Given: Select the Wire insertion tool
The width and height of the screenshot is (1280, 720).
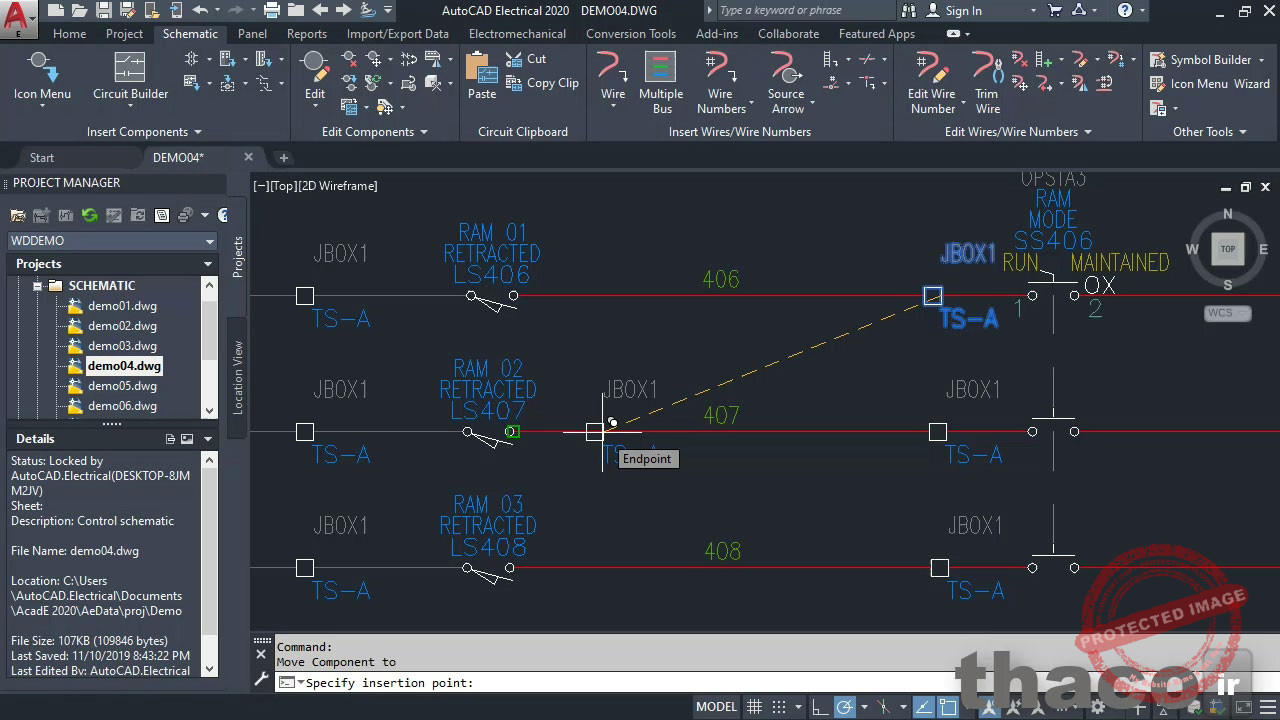Looking at the screenshot, I should click(x=612, y=76).
